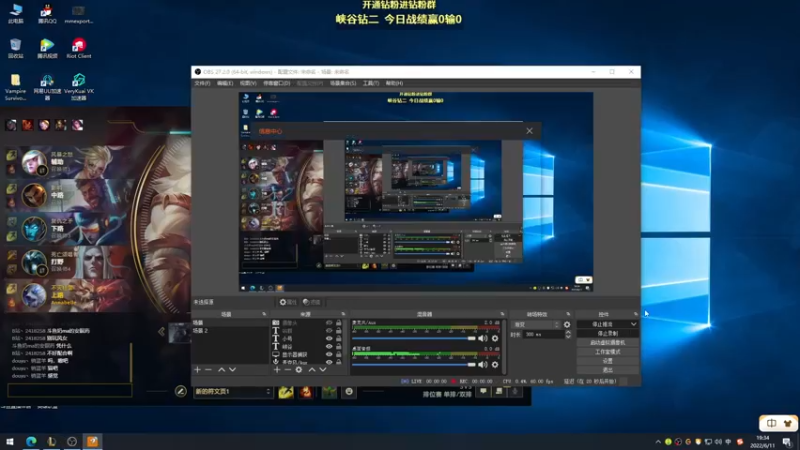
Task: Open the Windows notification center icon
Action: coord(787,442)
